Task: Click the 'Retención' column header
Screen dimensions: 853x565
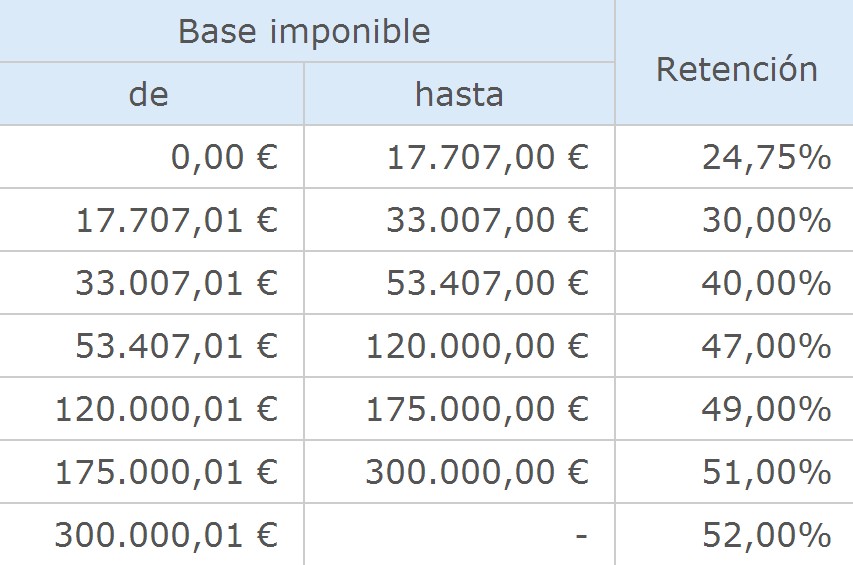Action: click(736, 69)
